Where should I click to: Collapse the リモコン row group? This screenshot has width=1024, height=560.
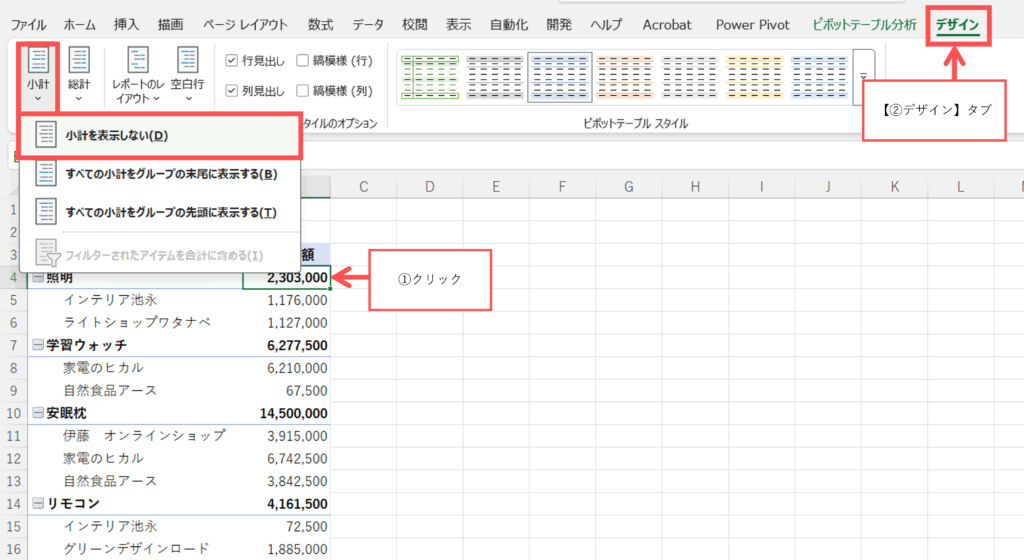pyautogui.click(x=37, y=503)
